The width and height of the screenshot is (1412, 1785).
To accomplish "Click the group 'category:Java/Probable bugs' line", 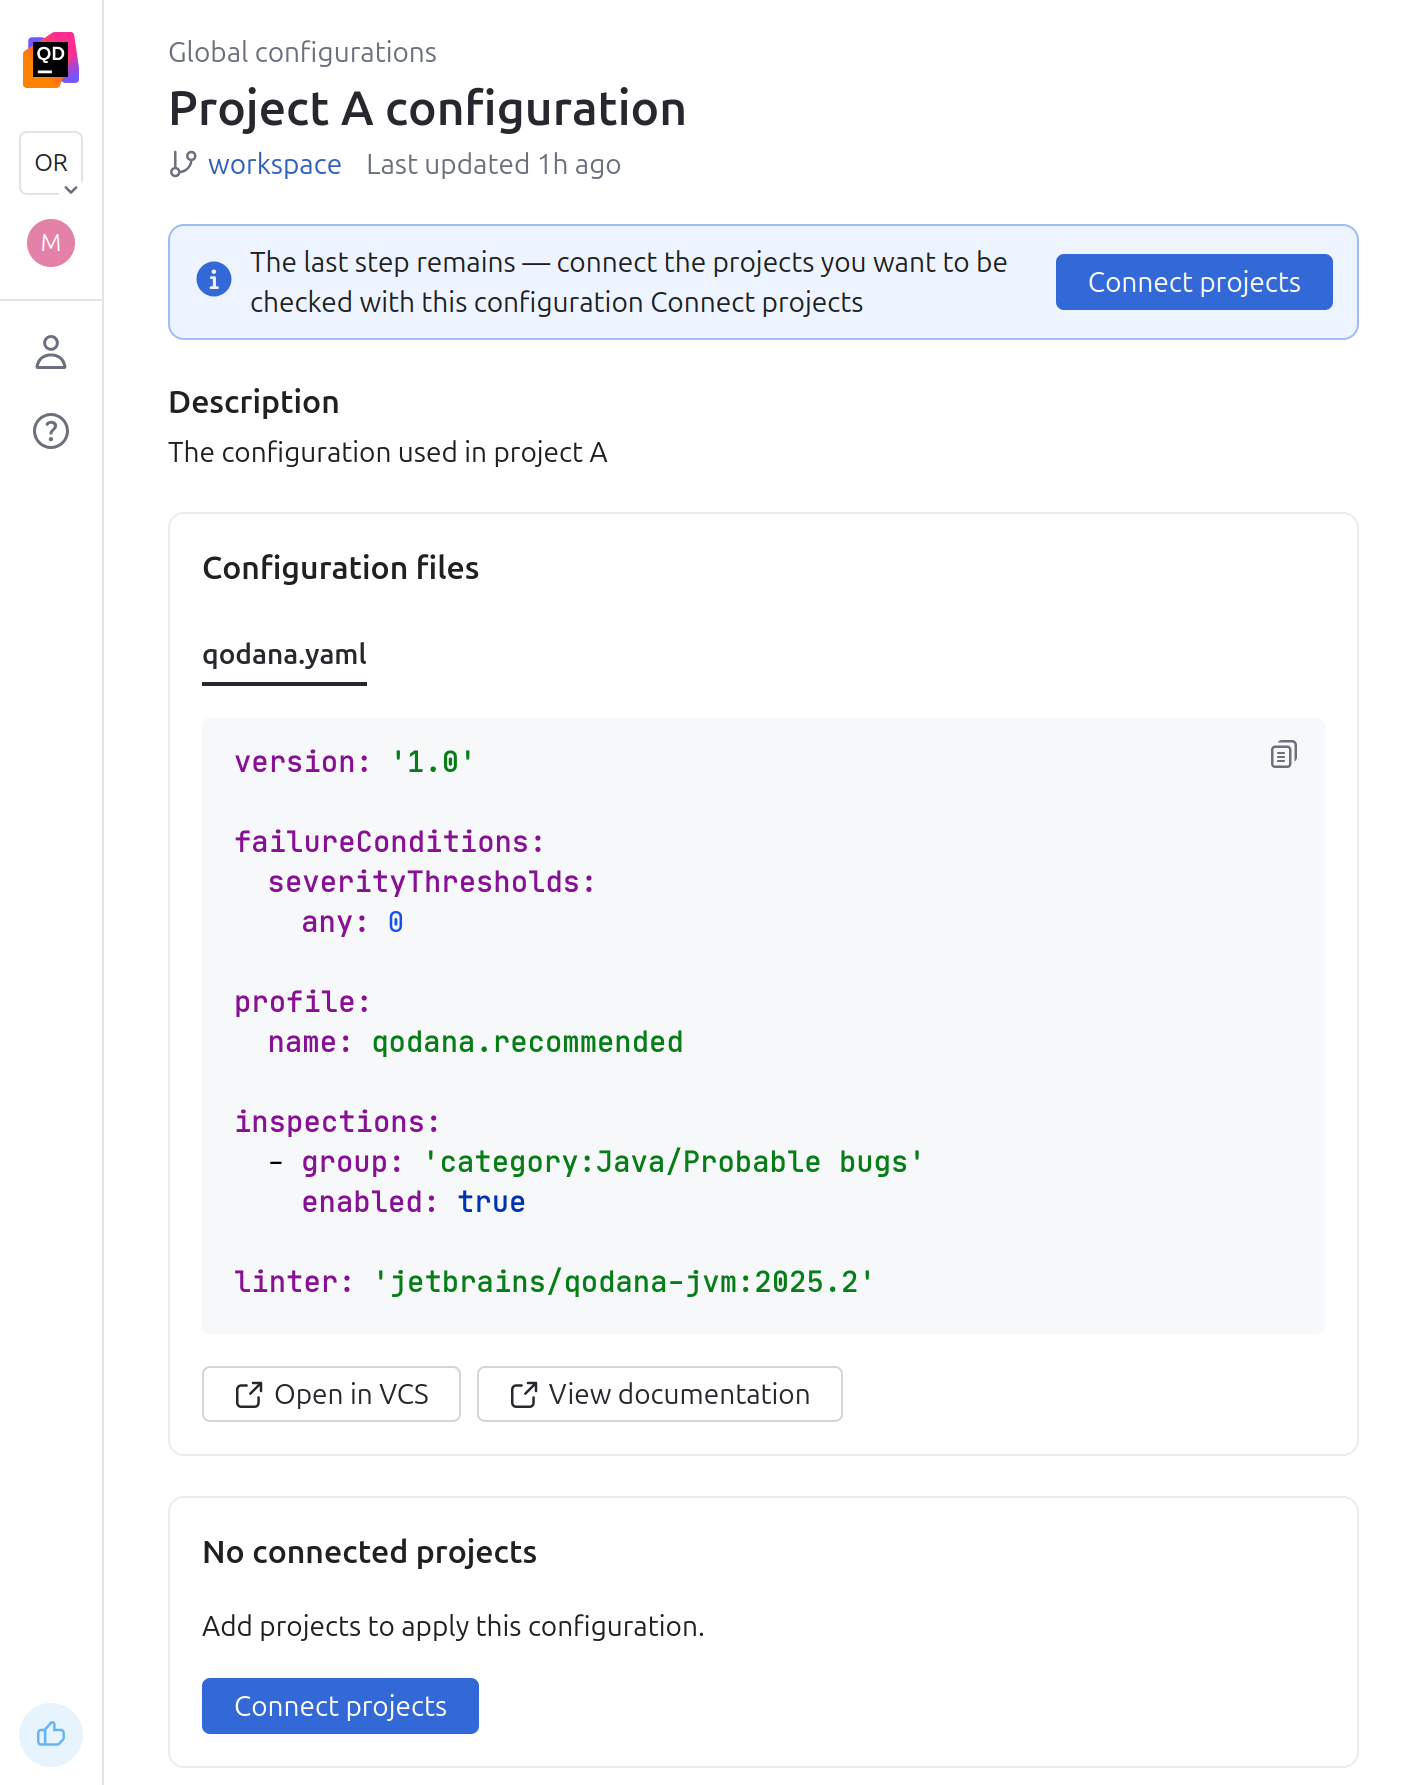I will pyautogui.click(x=596, y=1162).
